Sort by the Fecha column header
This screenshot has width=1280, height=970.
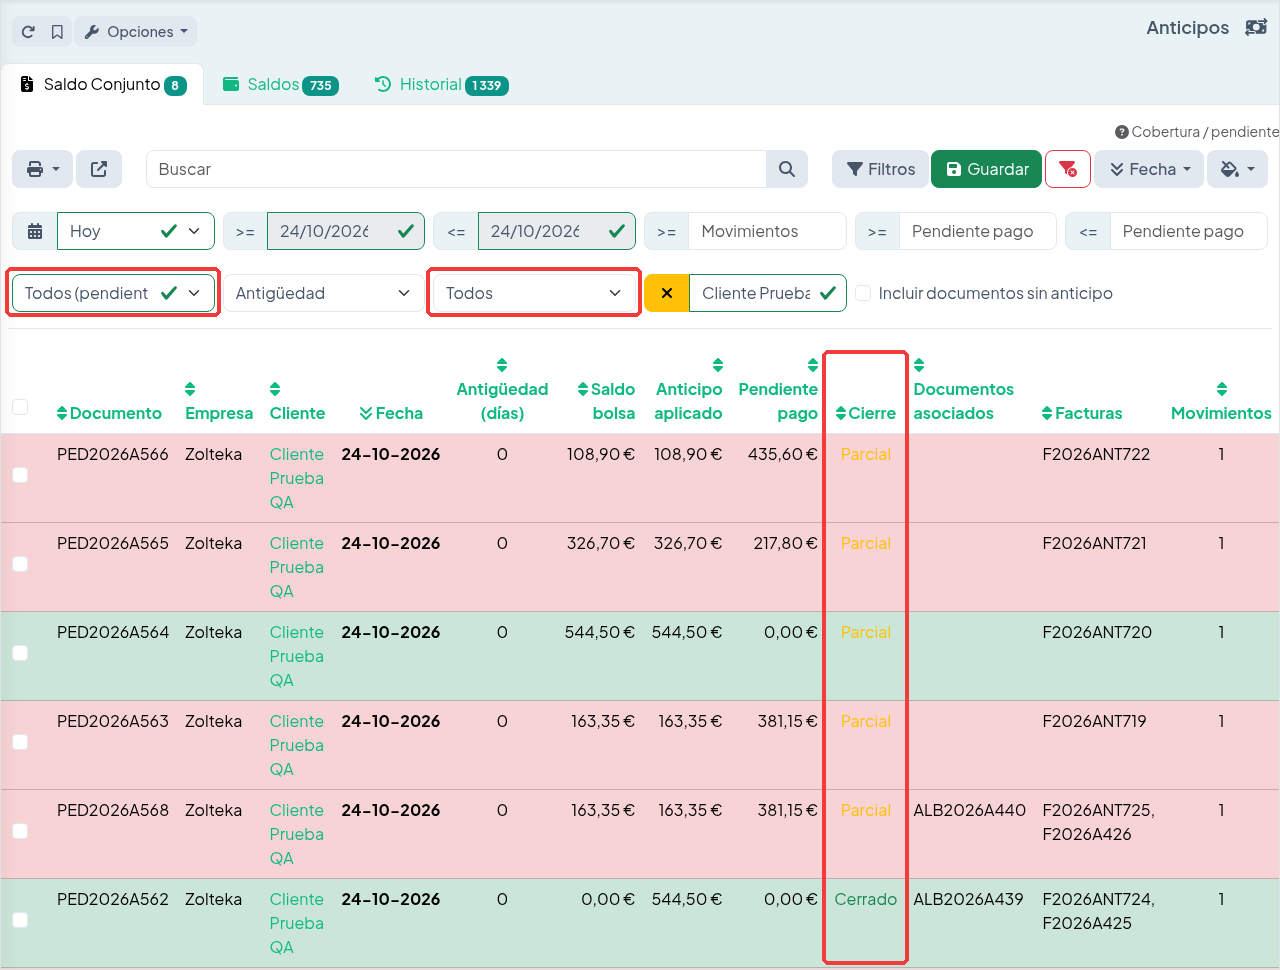391,413
